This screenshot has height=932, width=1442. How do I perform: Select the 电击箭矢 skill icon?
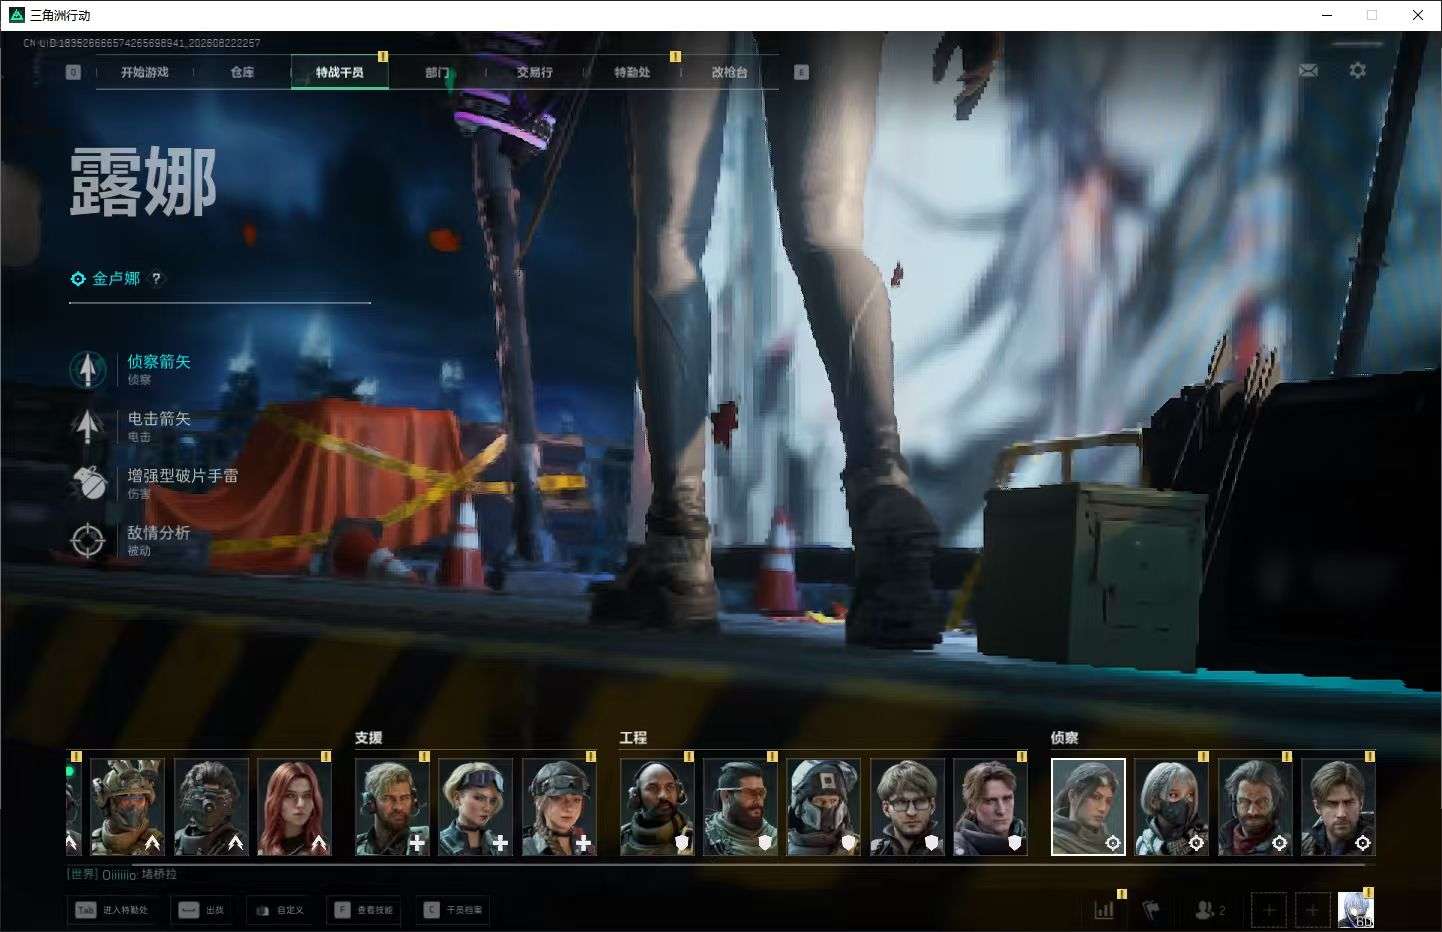88,426
